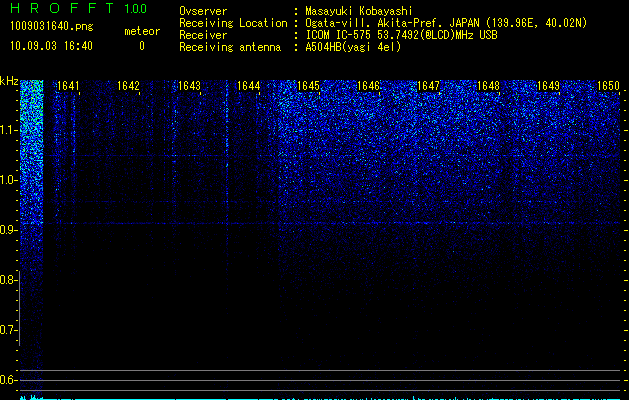Click the name Masayuki Kobayashi

359,11
